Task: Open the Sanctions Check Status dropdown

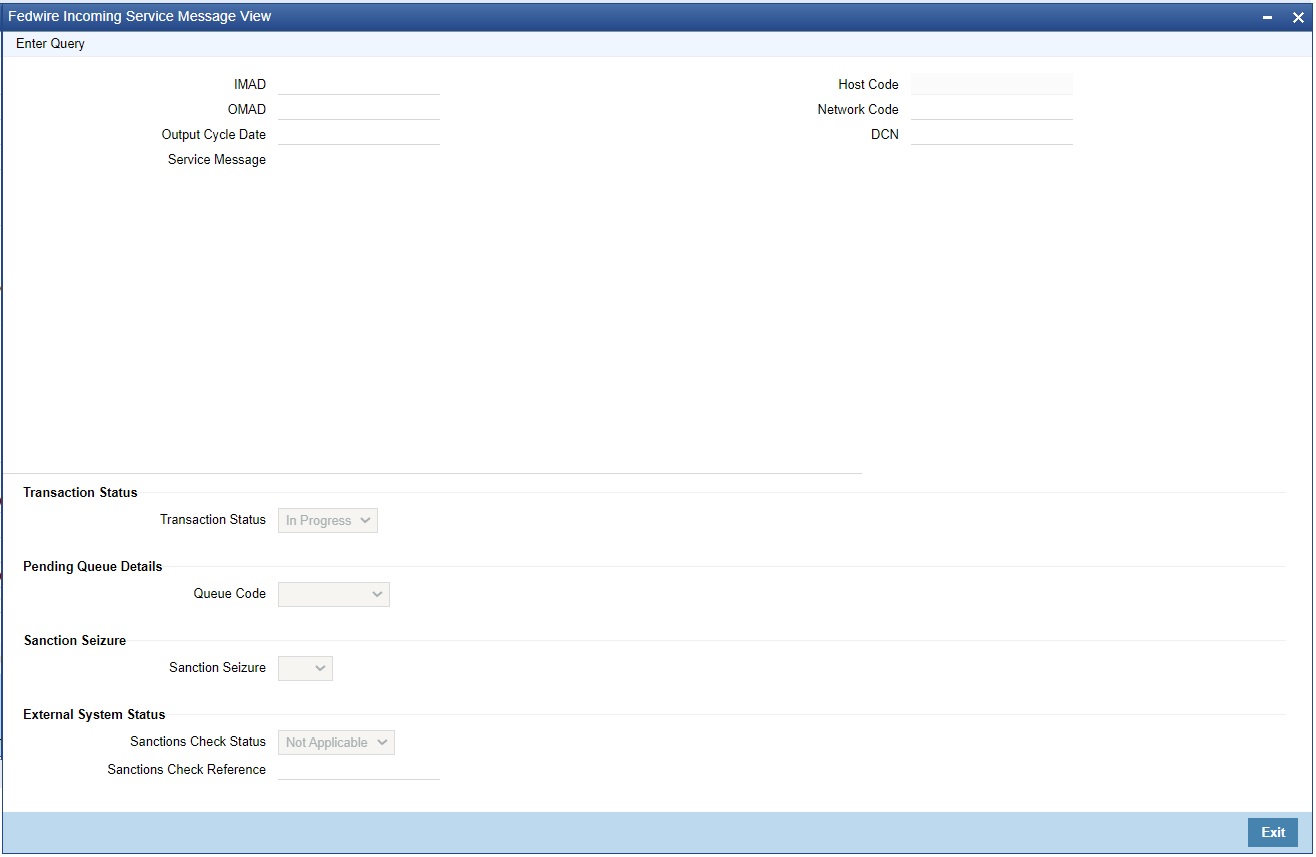Action: pyautogui.click(x=337, y=742)
